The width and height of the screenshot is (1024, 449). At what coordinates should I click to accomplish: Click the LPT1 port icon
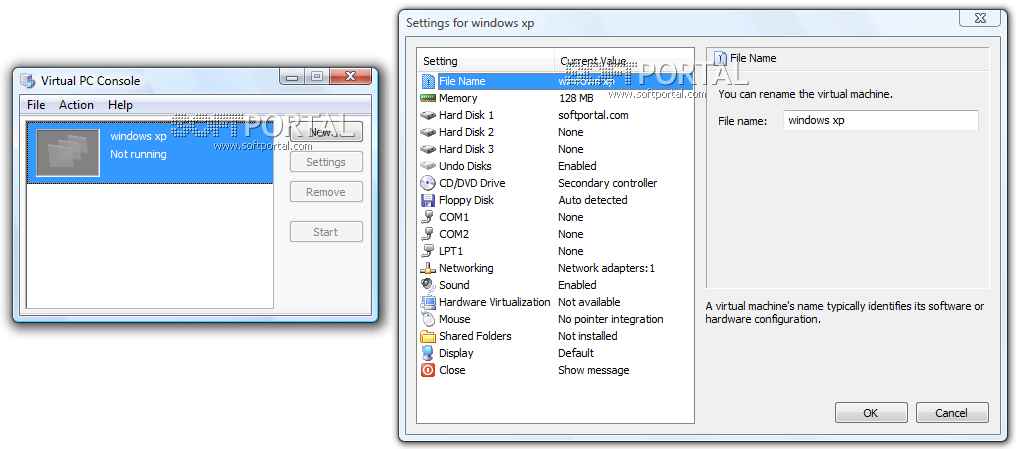pyautogui.click(x=428, y=251)
